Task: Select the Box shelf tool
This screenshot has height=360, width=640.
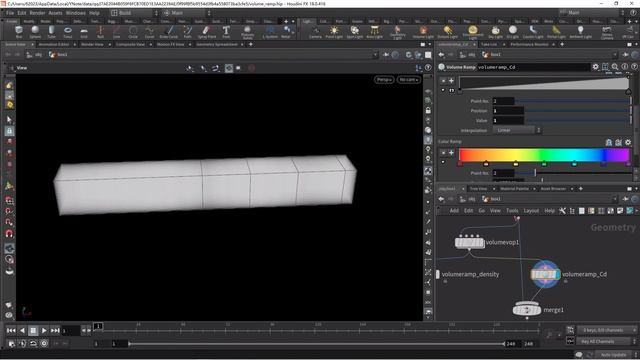Action: tap(18, 31)
